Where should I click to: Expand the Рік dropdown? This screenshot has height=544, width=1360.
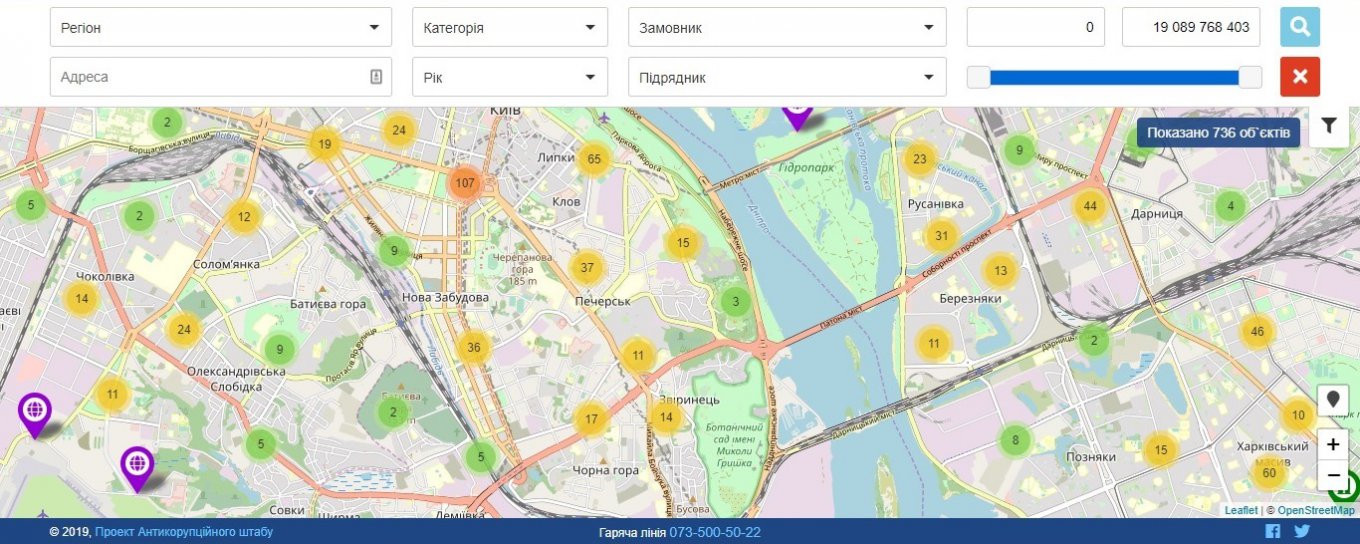510,77
